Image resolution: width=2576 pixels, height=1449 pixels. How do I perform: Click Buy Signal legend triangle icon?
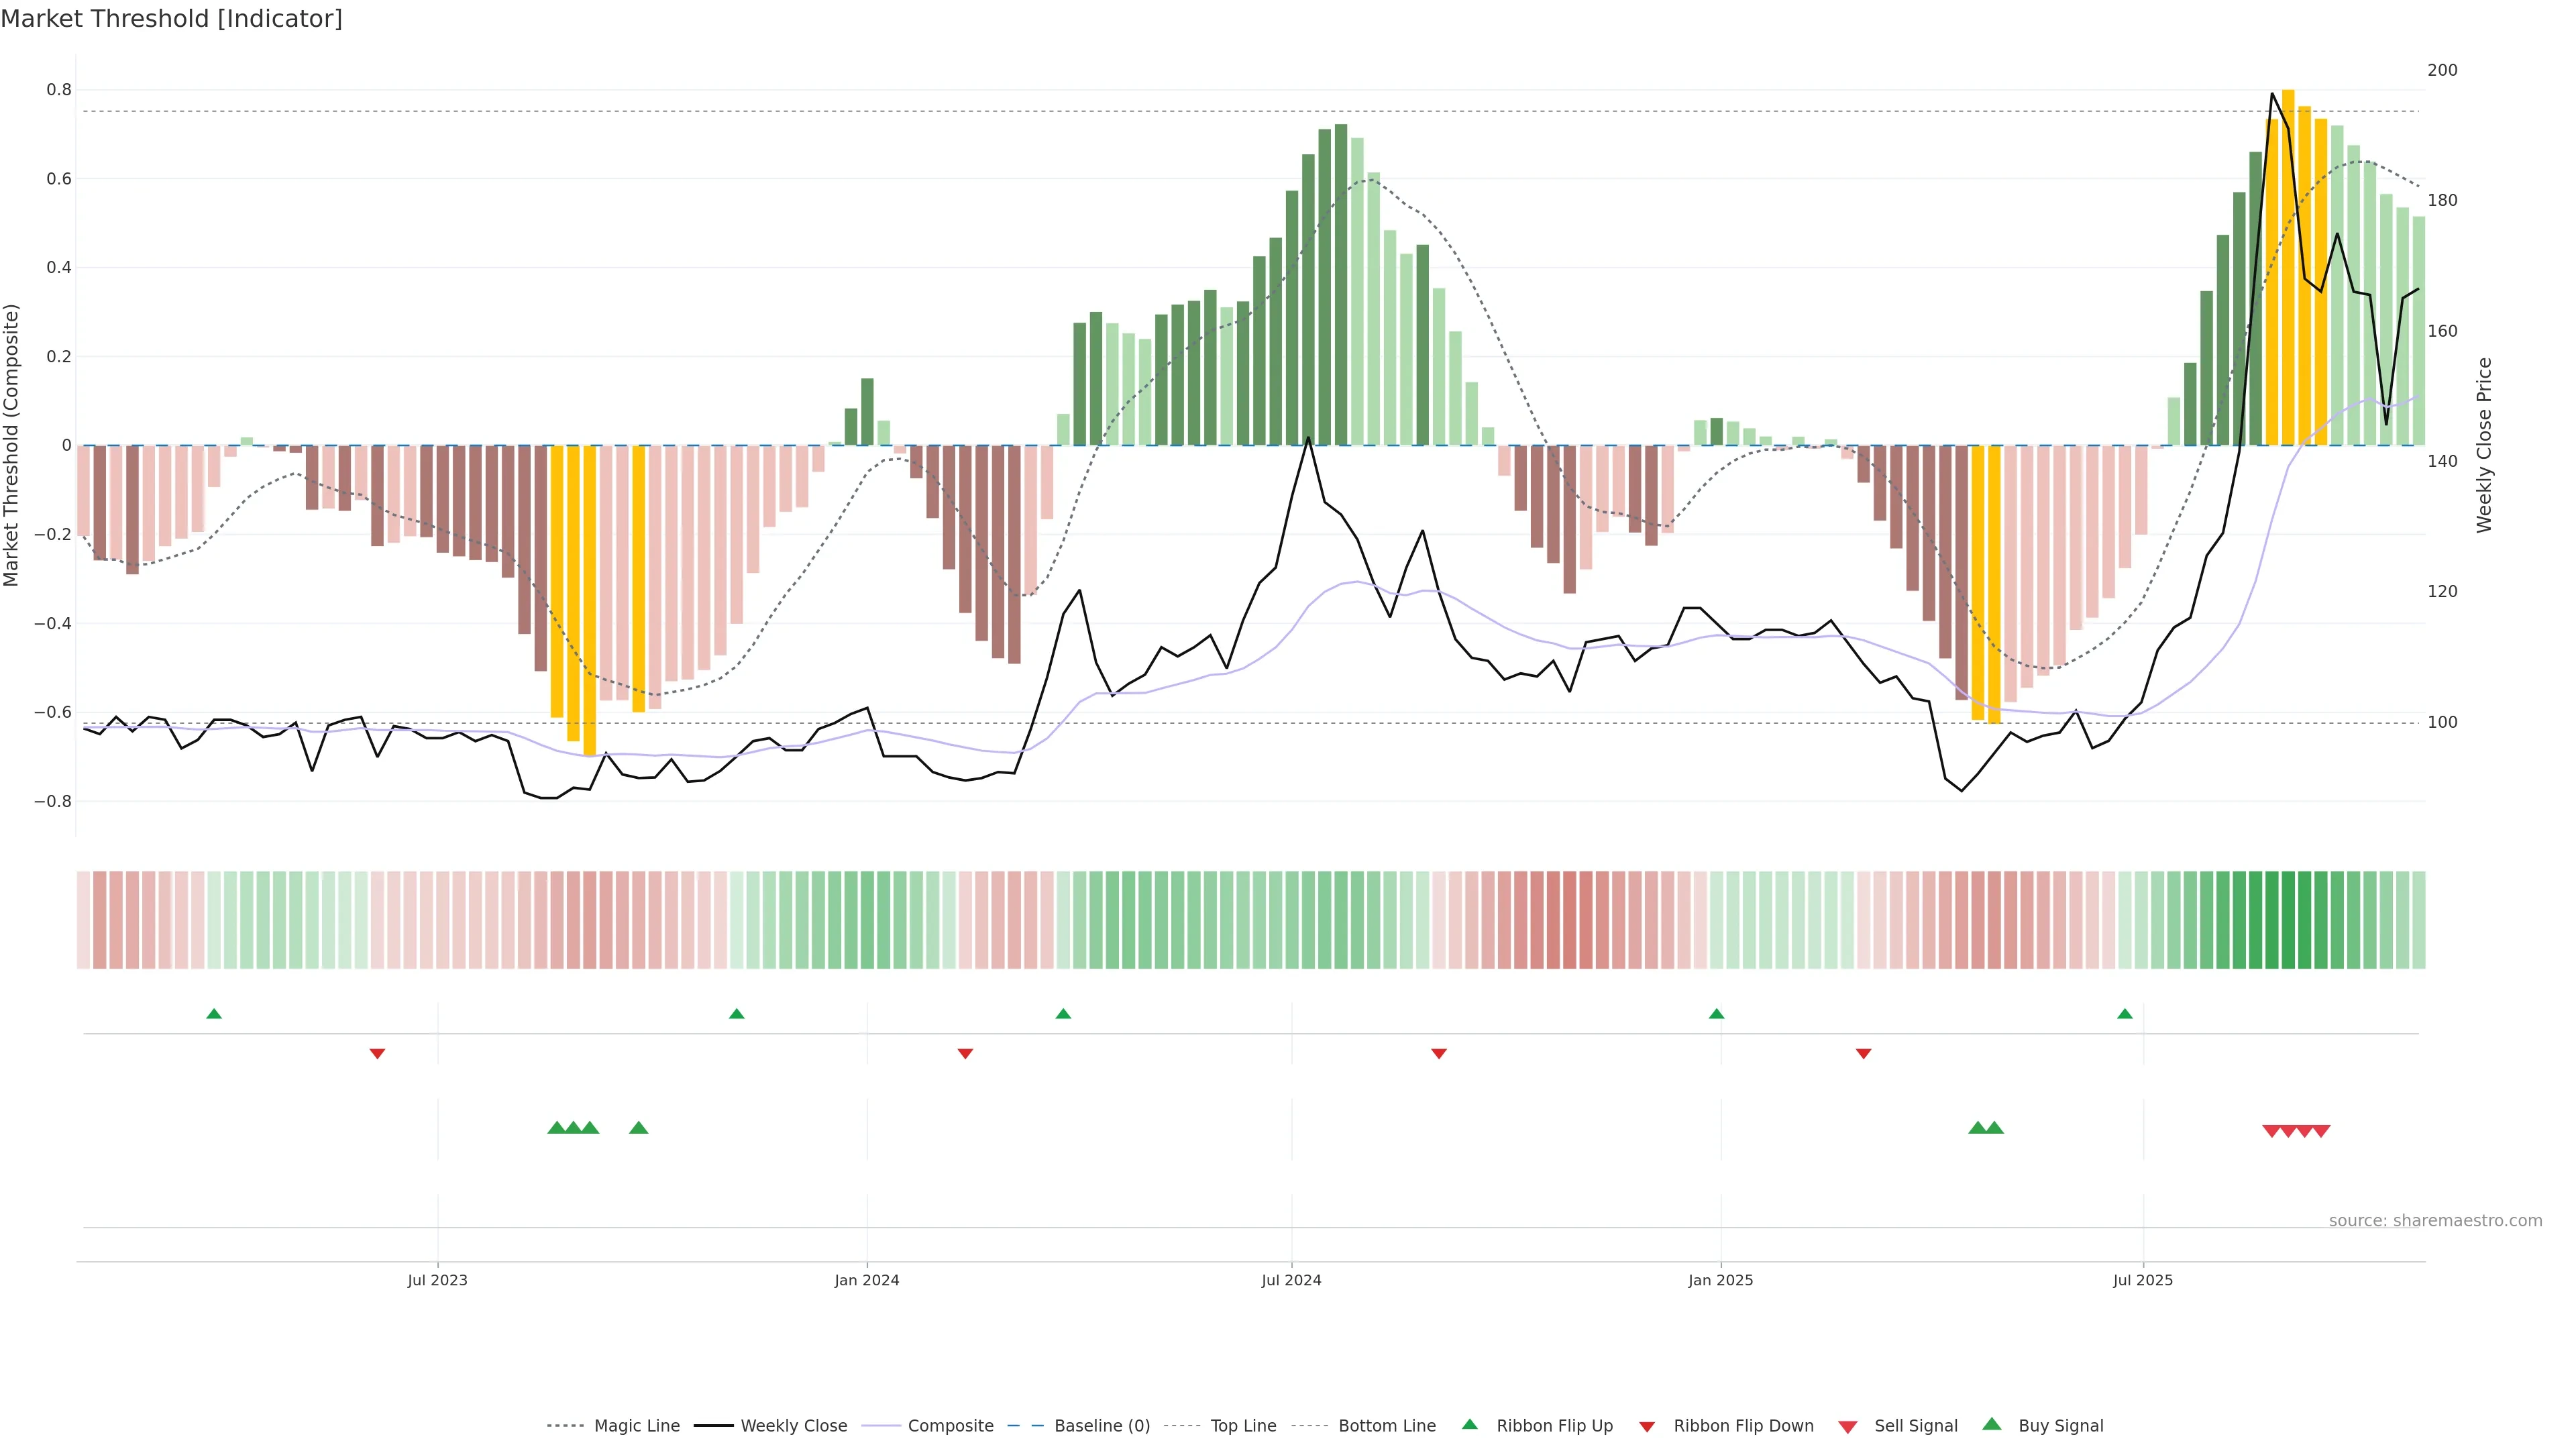tap(1992, 1425)
